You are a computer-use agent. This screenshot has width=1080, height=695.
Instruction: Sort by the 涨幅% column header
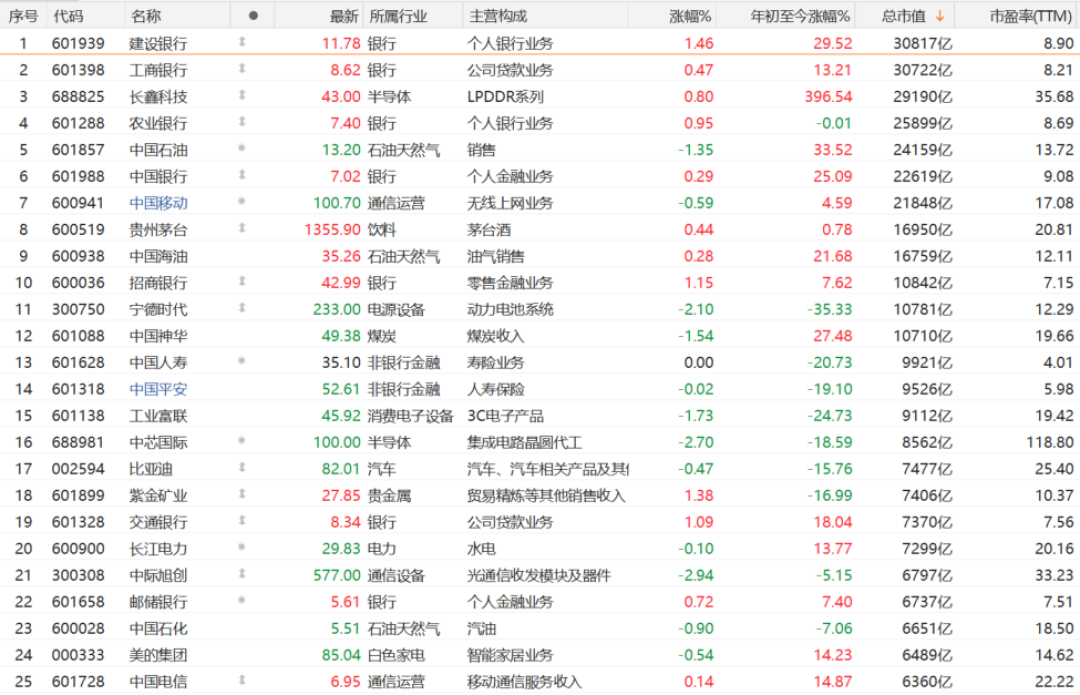(690, 16)
